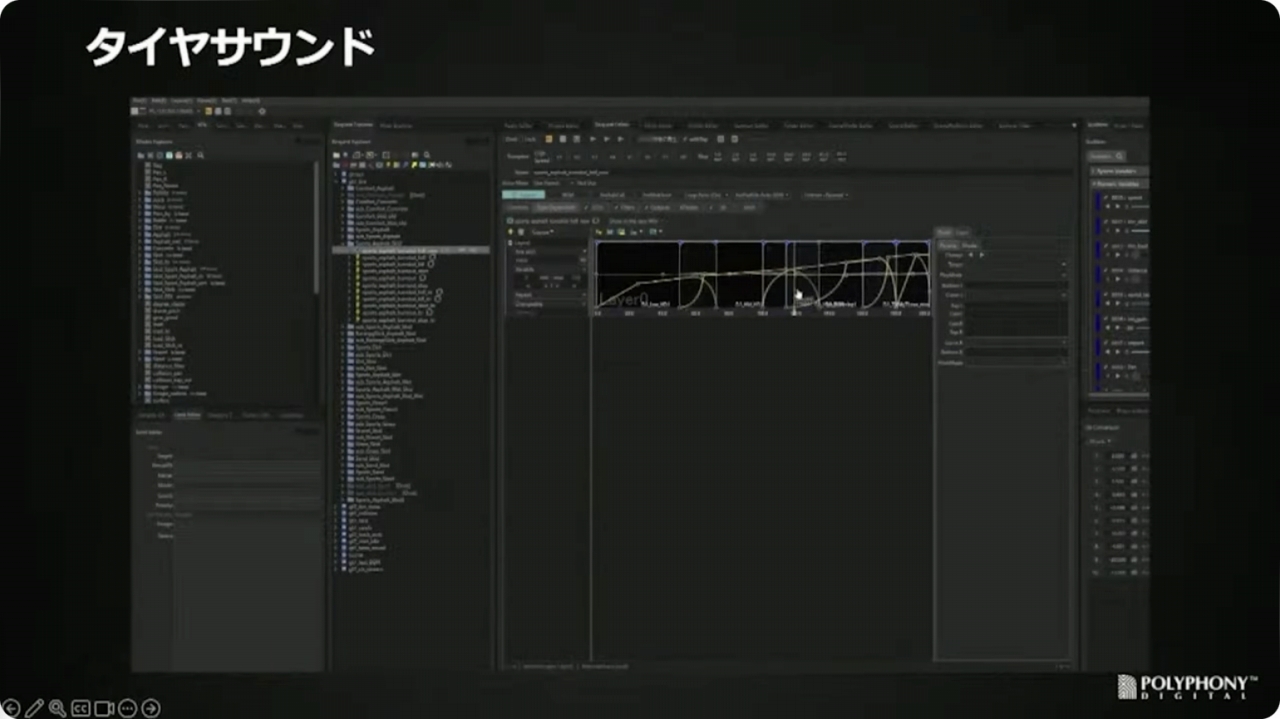Click the play button in editor toolbar
The image size is (1280, 719).
pyautogui.click(x=592, y=139)
